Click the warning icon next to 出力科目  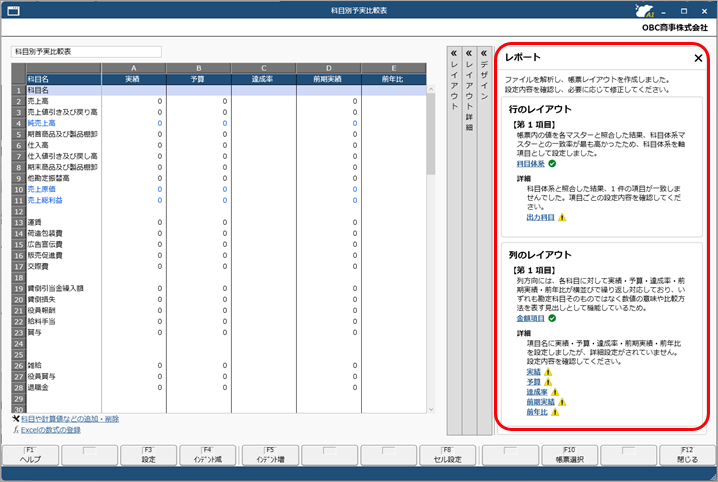point(562,217)
